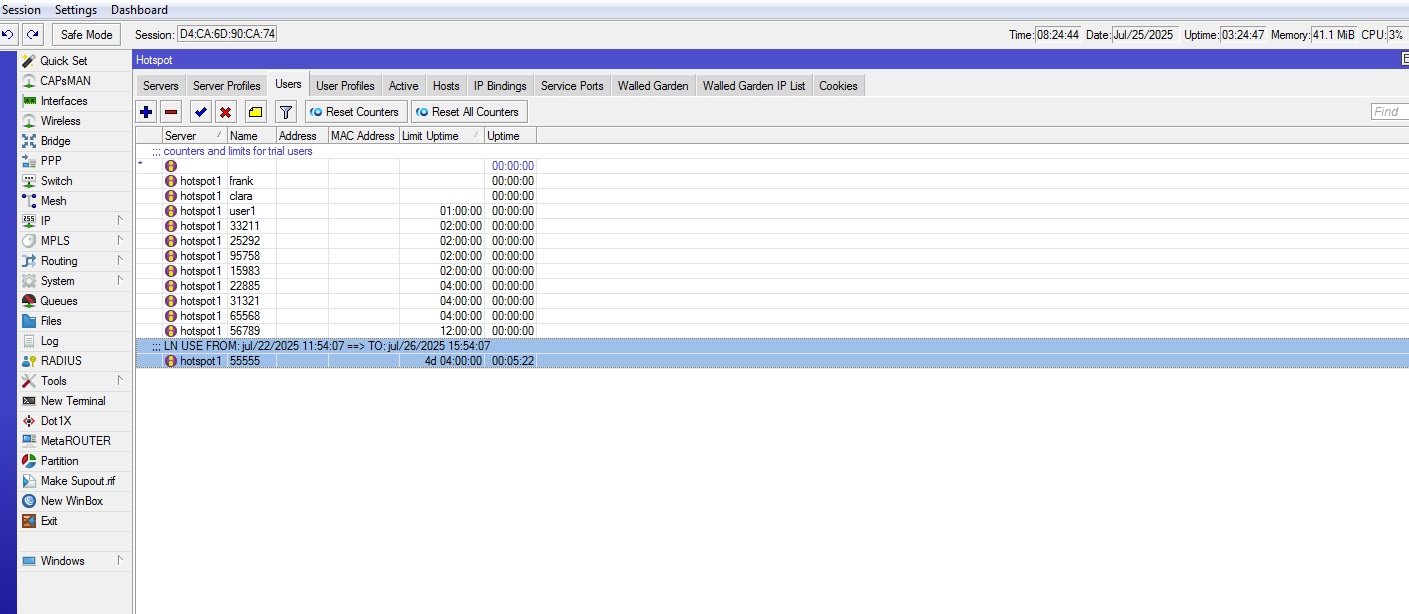Expand the System submenu
This screenshot has width=1409, height=614.
(75, 281)
